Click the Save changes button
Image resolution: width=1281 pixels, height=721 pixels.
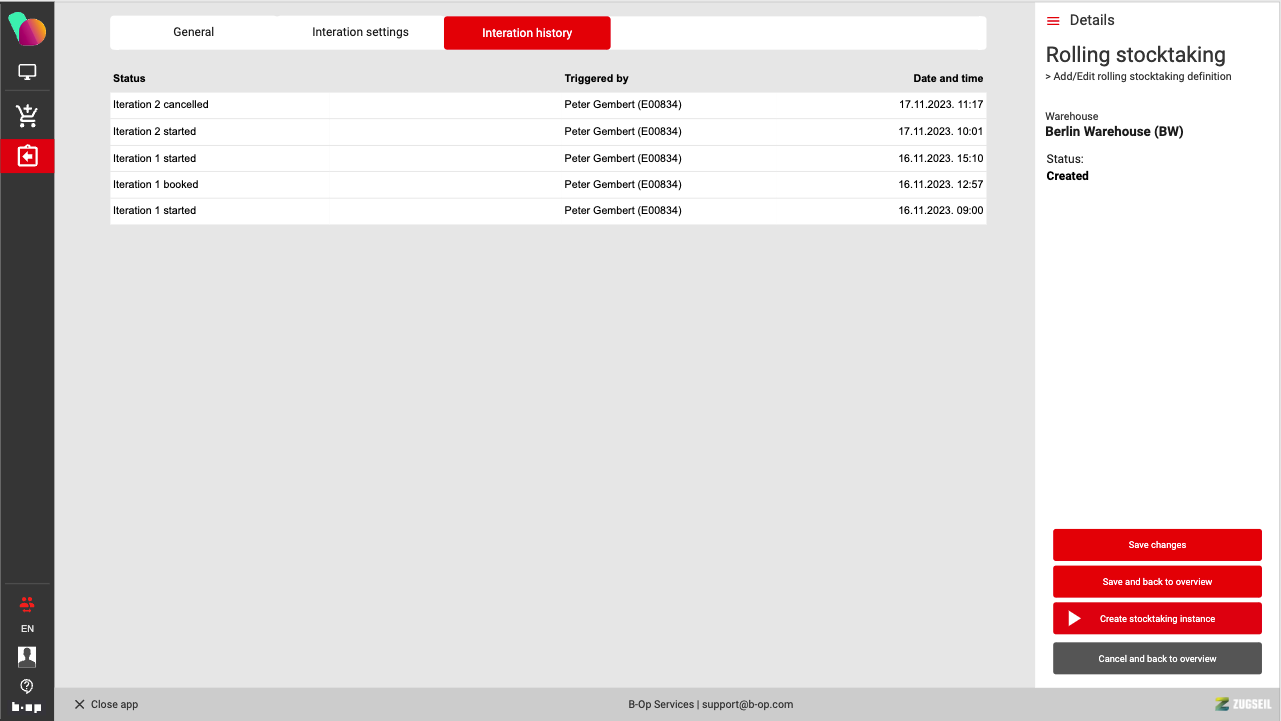(x=1157, y=545)
